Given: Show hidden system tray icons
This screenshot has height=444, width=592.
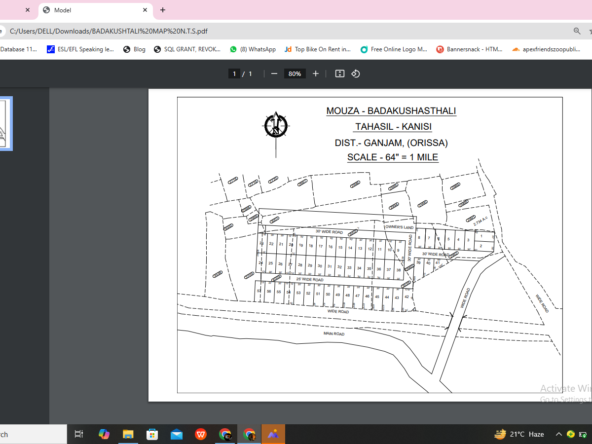Looking at the screenshot, I should click(x=559, y=434).
